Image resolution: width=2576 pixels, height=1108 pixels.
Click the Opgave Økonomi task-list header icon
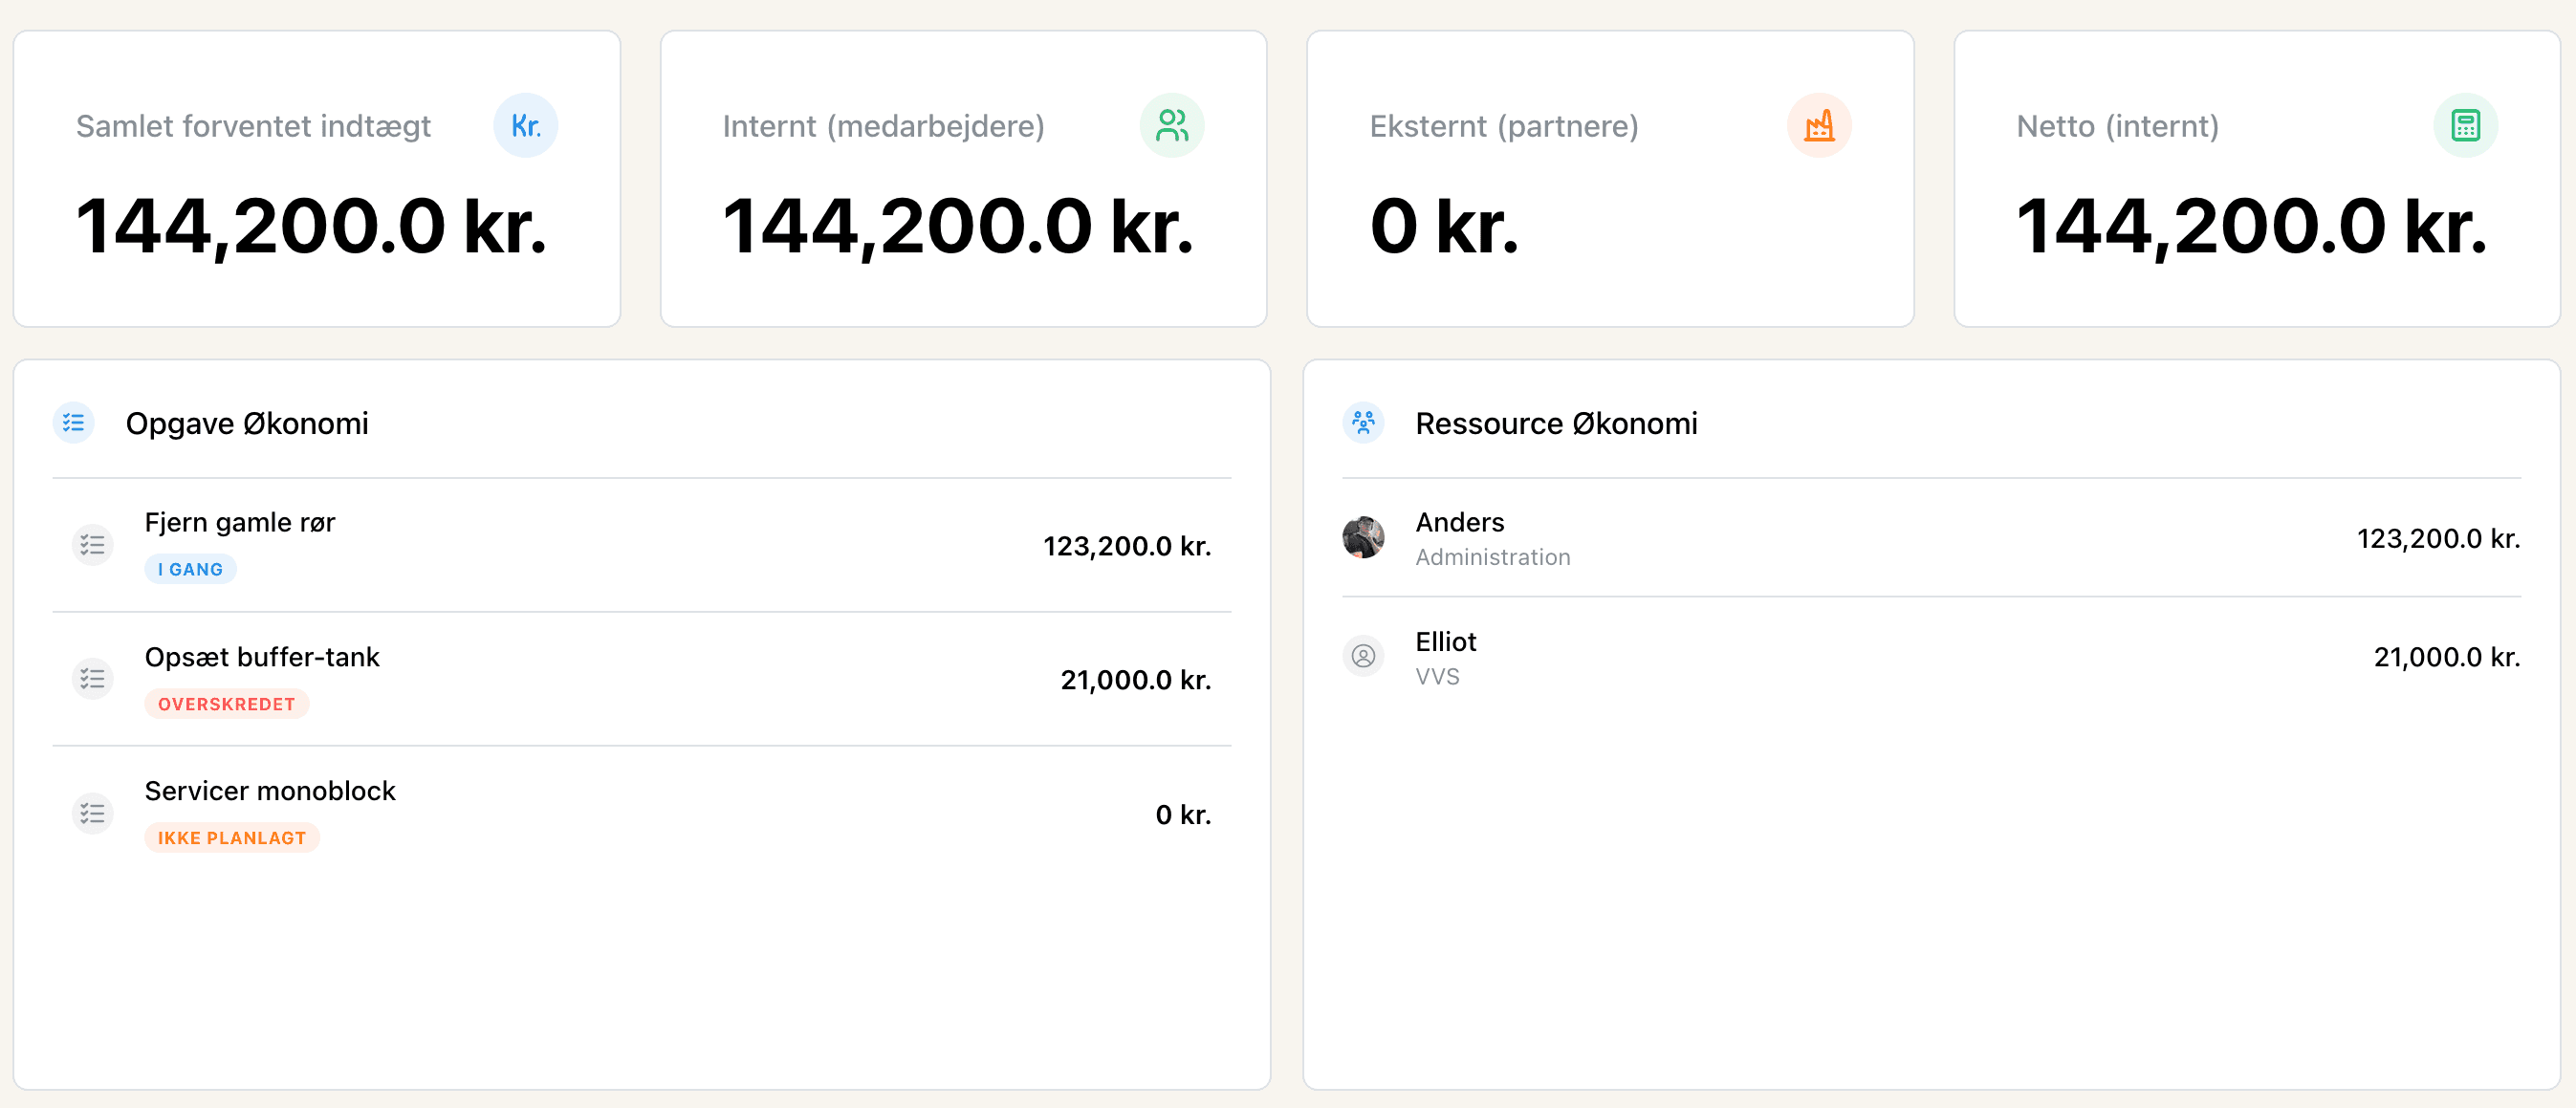[x=73, y=423]
